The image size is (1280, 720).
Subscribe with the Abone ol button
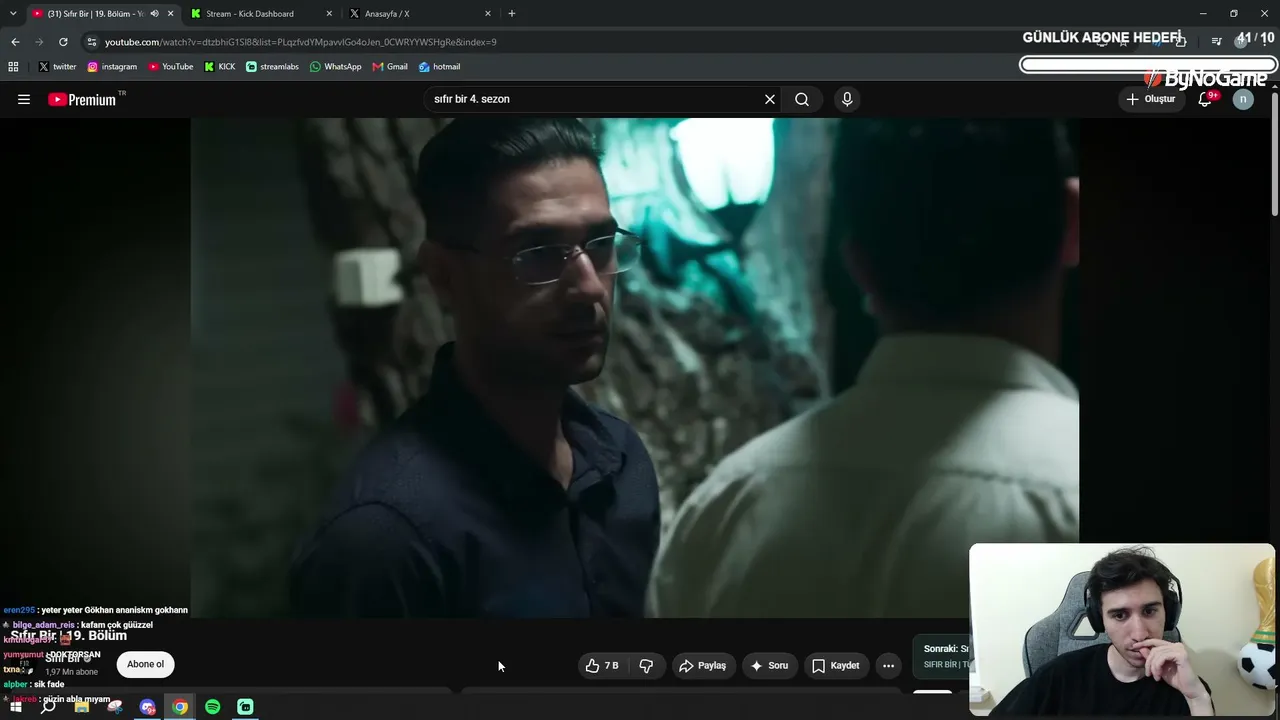145,664
